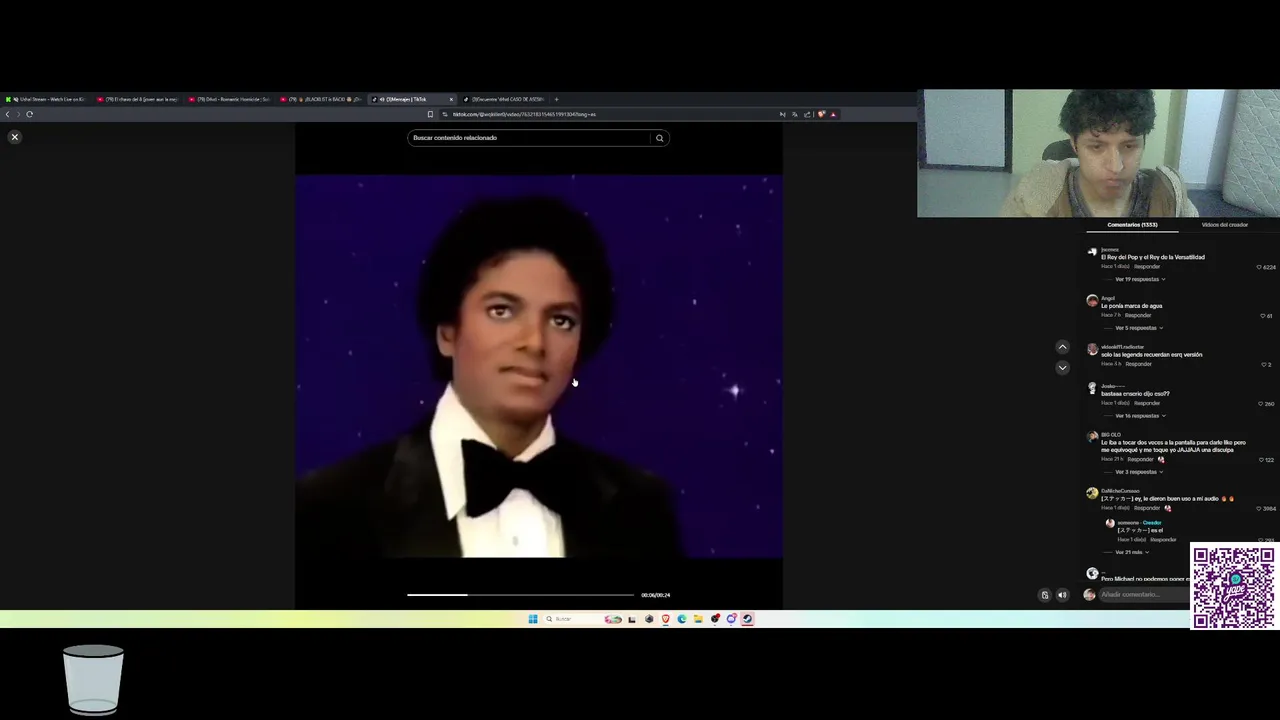This screenshot has height=720, width=1280.
Task: Open File Explorer from the taskbar
Action: [698, 619]
